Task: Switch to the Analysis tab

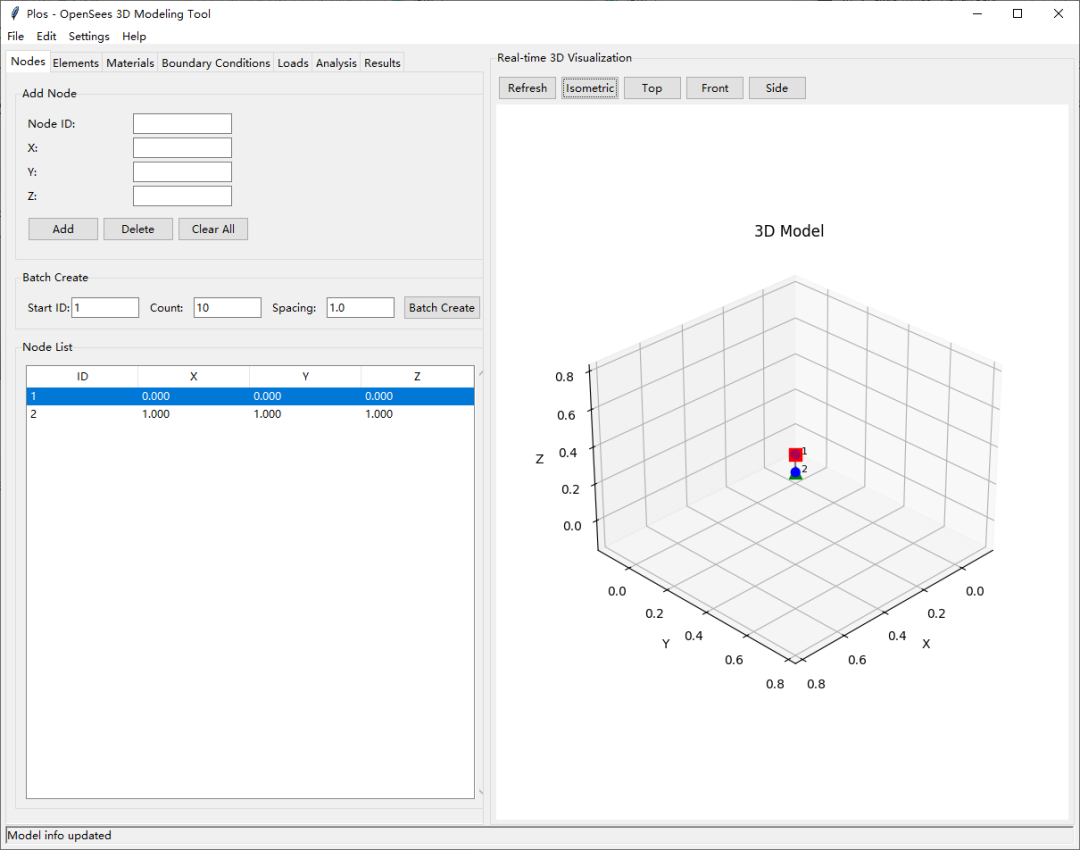Action: (336, 63)
